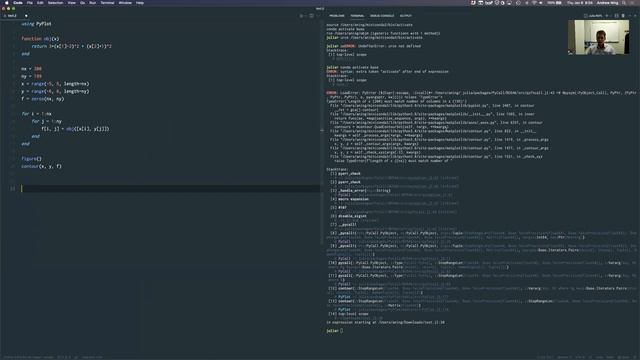Image resolution: width=640 pixels, height=360 pixels.
Task: Switch to the Terminal panel tab
Action: (357, 16)
